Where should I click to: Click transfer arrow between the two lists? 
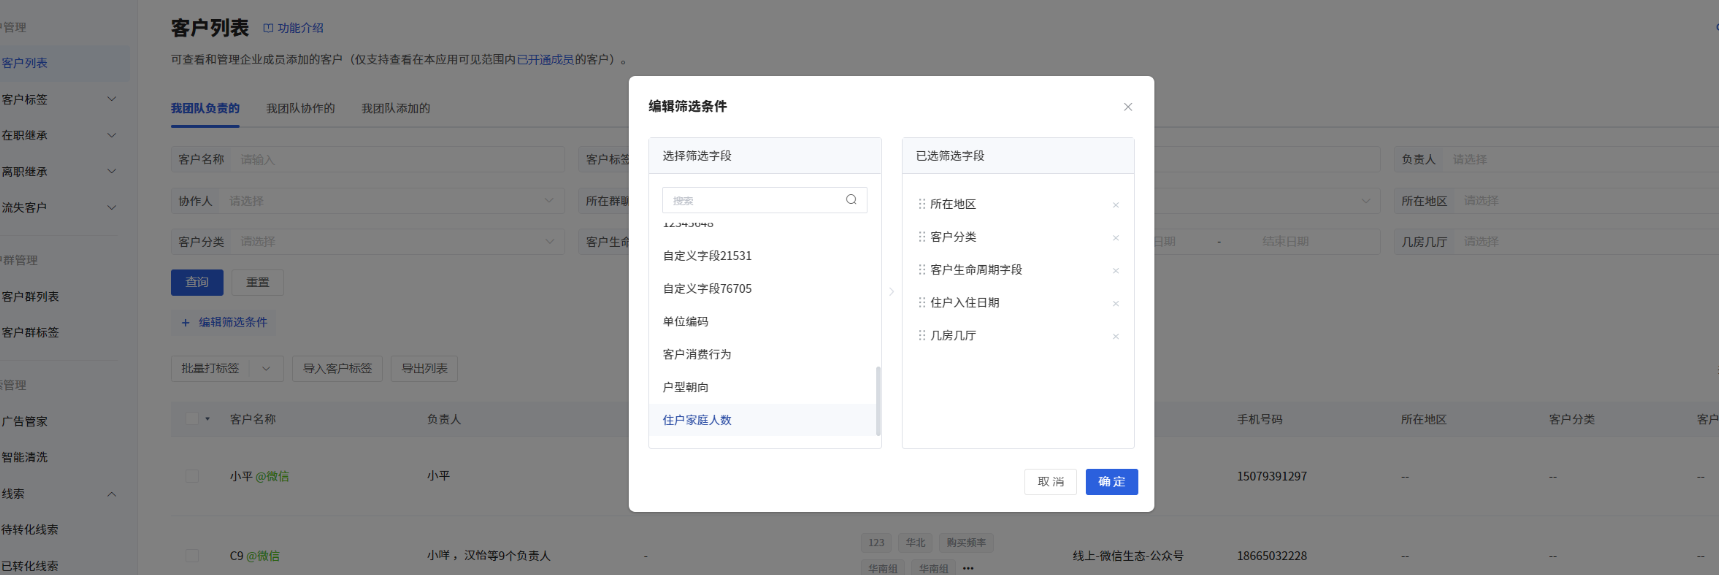891,292
